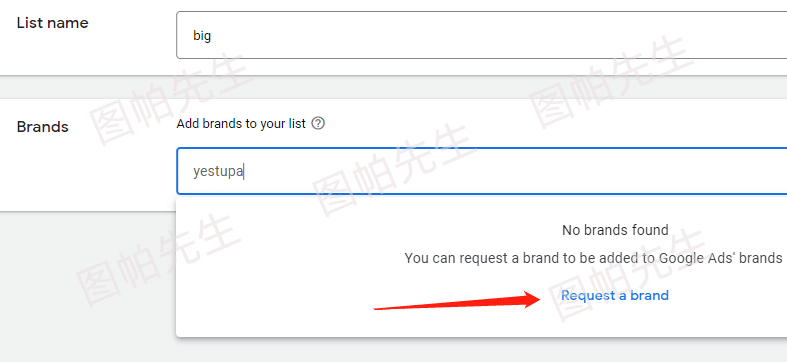Click the words "Google Ads' brands" in the message
Viewport: 787px width, 362px height.
[720, 258]
